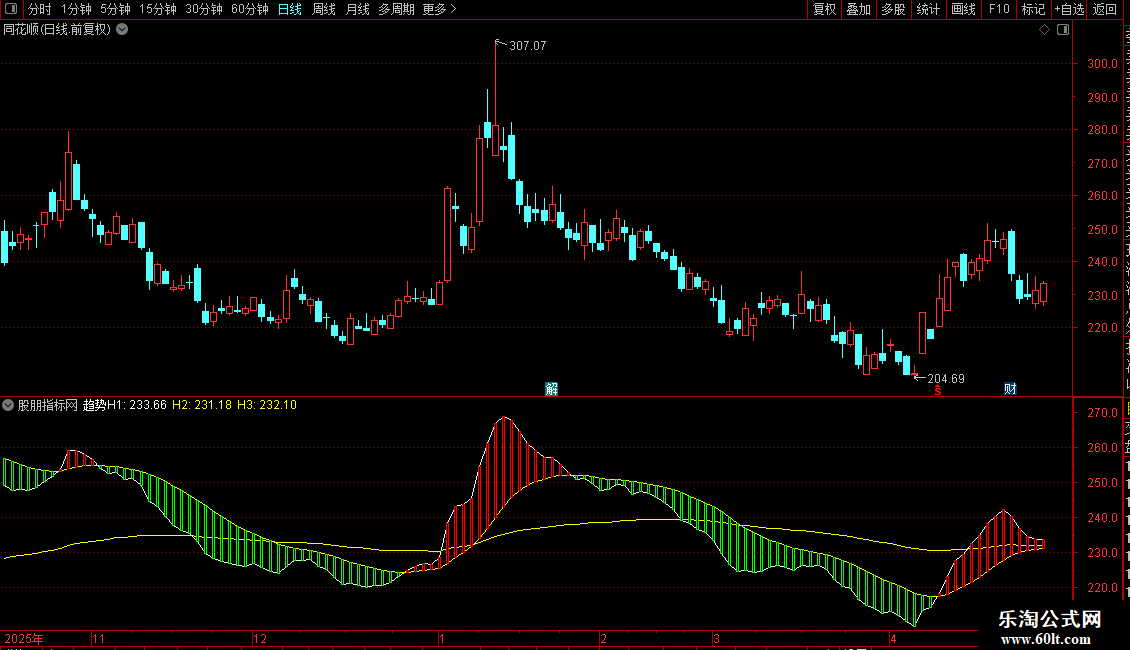Select the 60分钟 period tab

pyautogui.click(x=249, y=9)
